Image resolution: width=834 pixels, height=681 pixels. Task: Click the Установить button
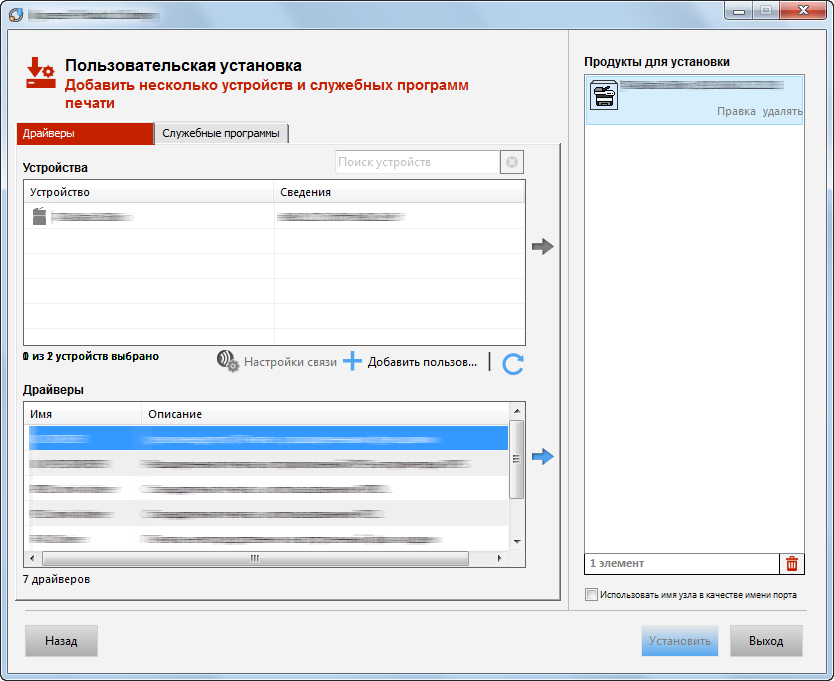click(x=680, y=641)
